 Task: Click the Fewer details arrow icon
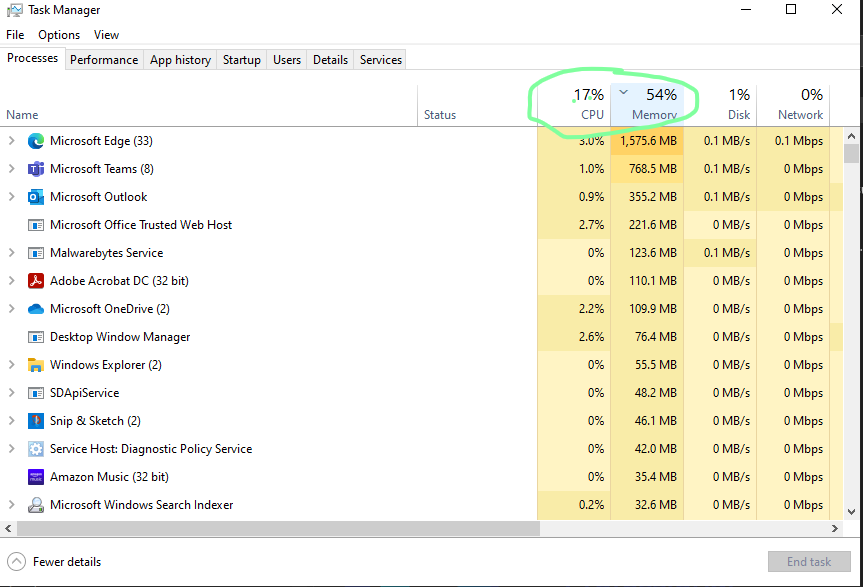[x=17, y=562]
